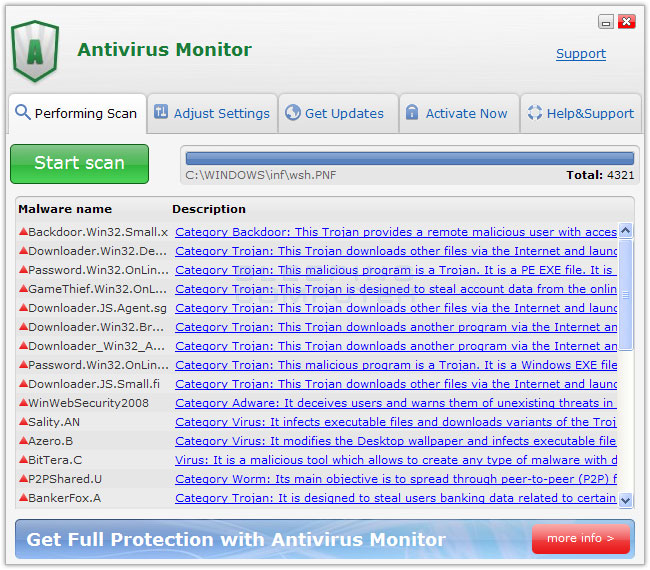Image resolution: width=650 pixels, height=570 pixels.
Task: Select the Downloader.JS.Agent.sg malware entry
Action: [x=97, y=308]
